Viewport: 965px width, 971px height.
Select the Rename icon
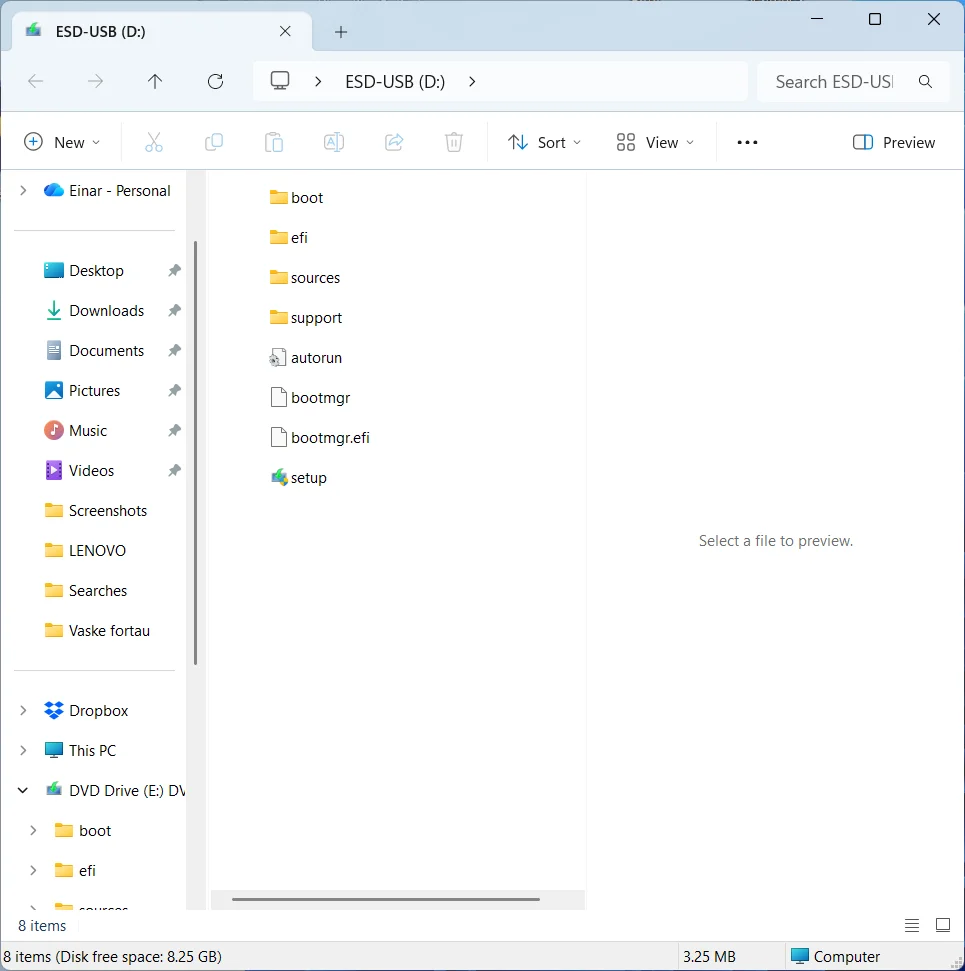(334, 142)
